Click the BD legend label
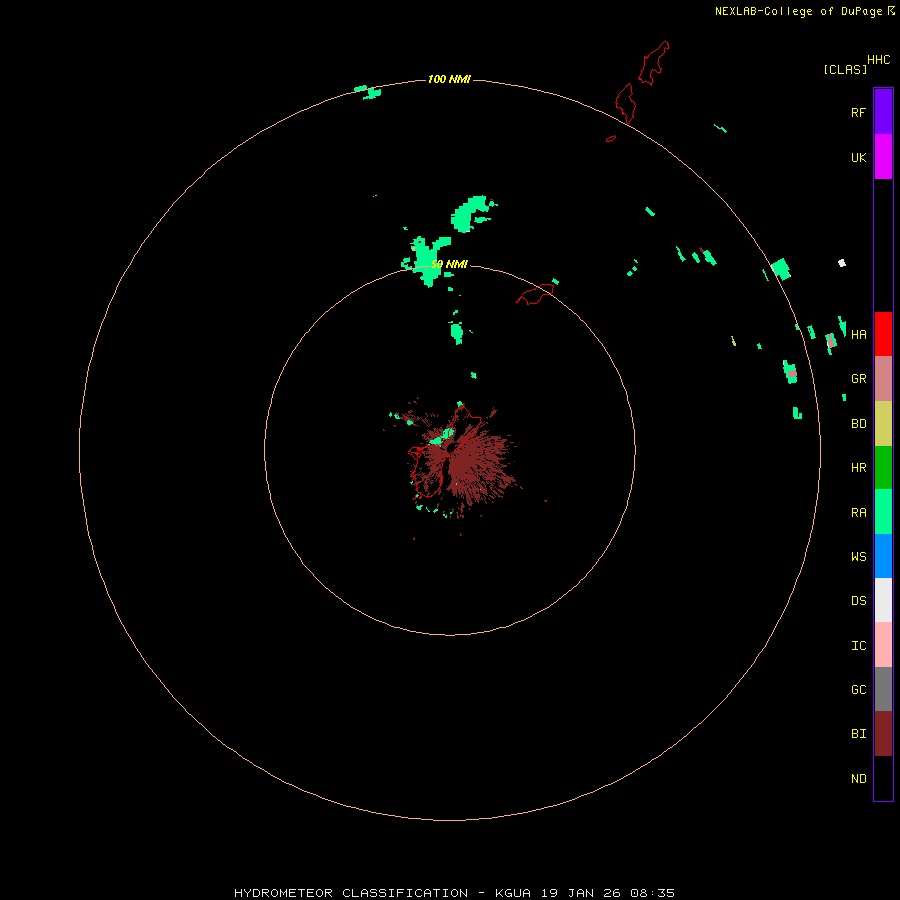This screenshot has height=900, width=900. point(859,424)
